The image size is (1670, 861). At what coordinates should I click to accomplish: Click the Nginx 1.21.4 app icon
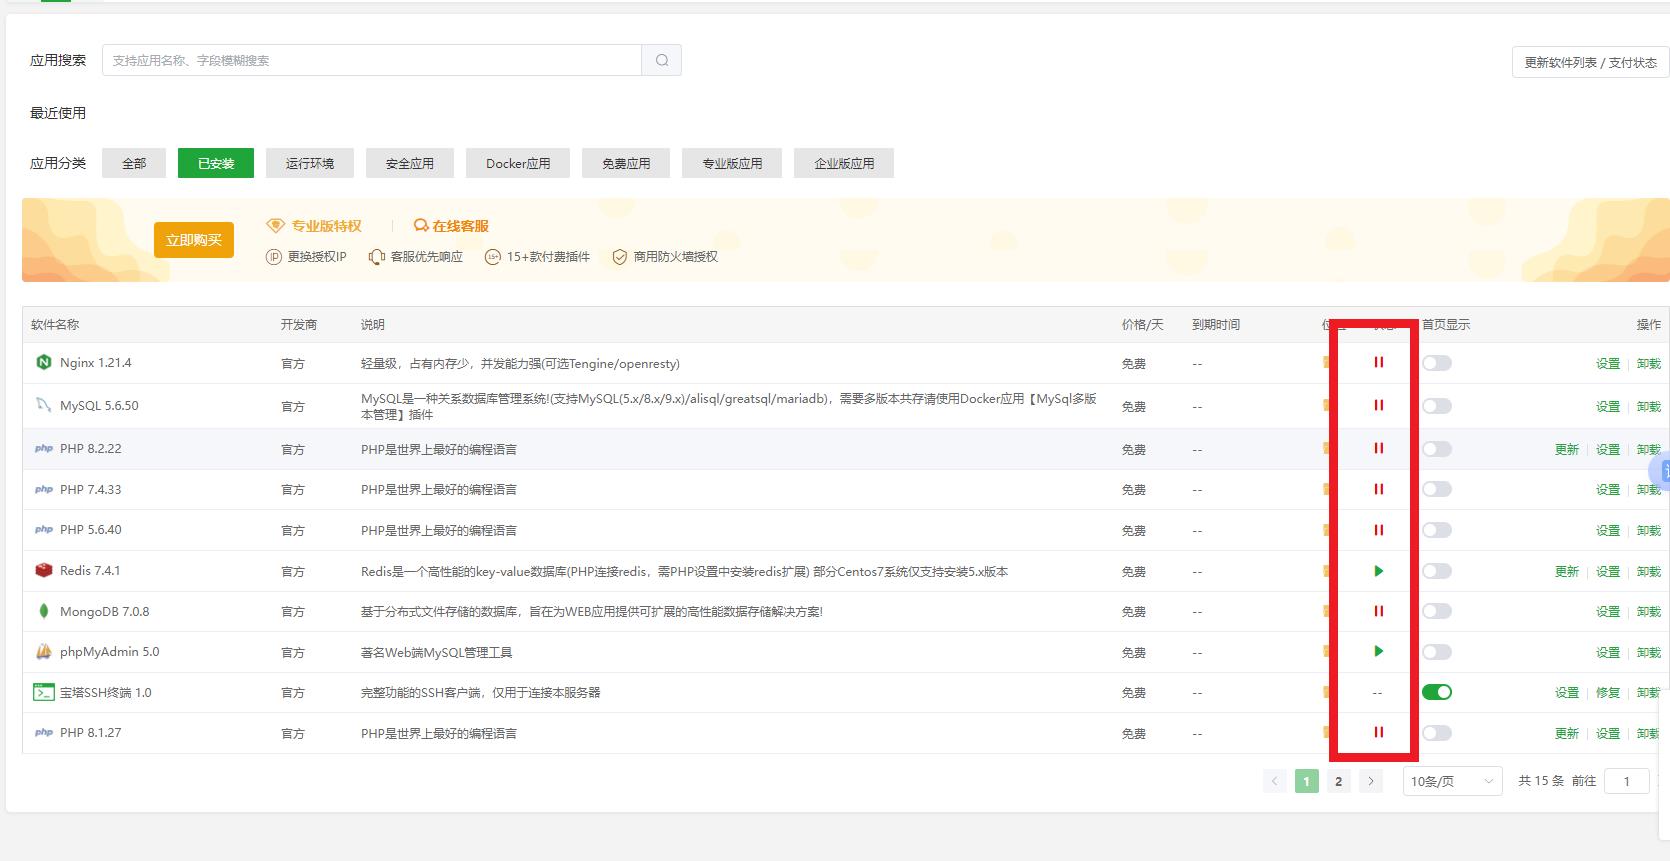pos(43,363)
